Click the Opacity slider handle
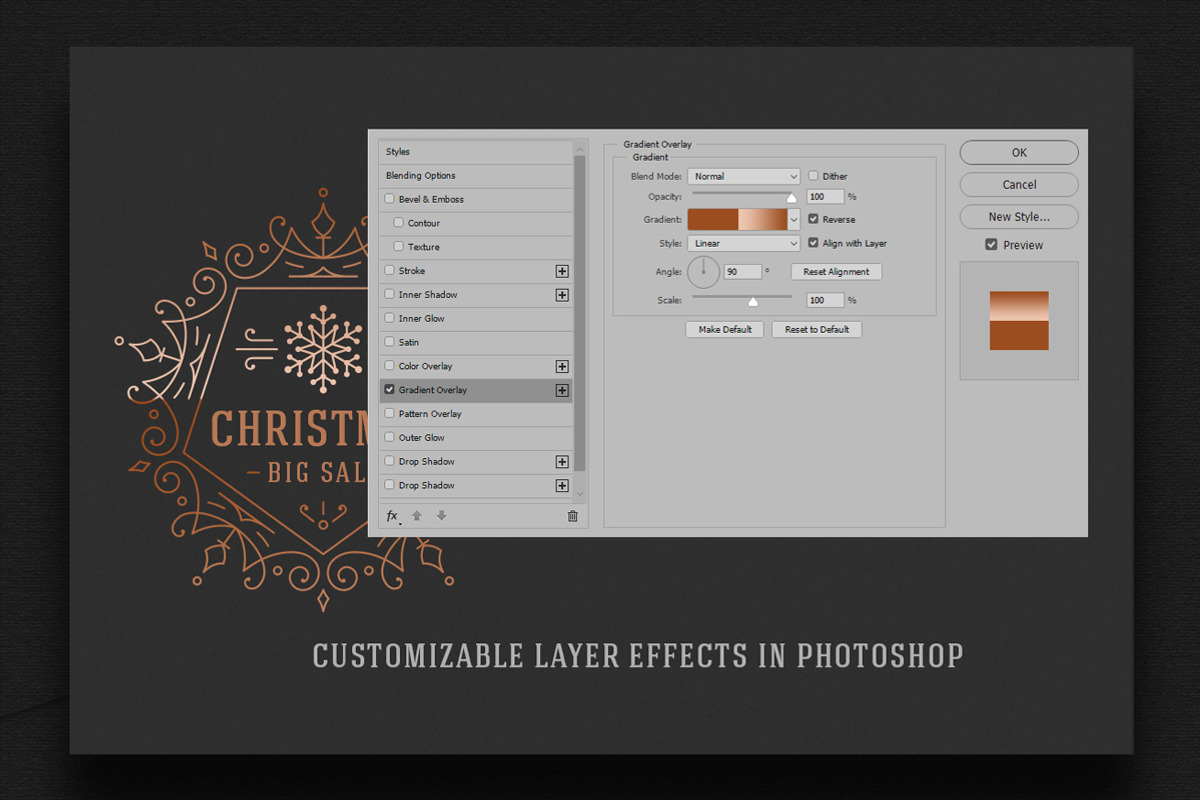This screenshot has width=1200, height=800. (x=792, y=198)
